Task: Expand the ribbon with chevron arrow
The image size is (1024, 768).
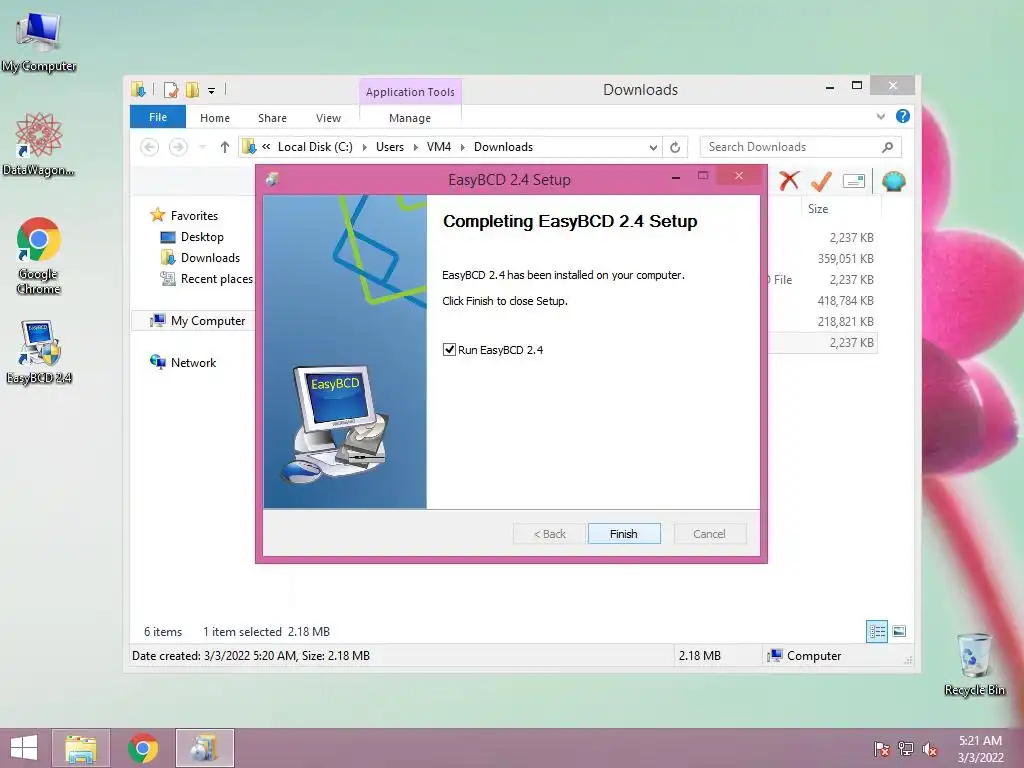Action: [x=880, y=116]
